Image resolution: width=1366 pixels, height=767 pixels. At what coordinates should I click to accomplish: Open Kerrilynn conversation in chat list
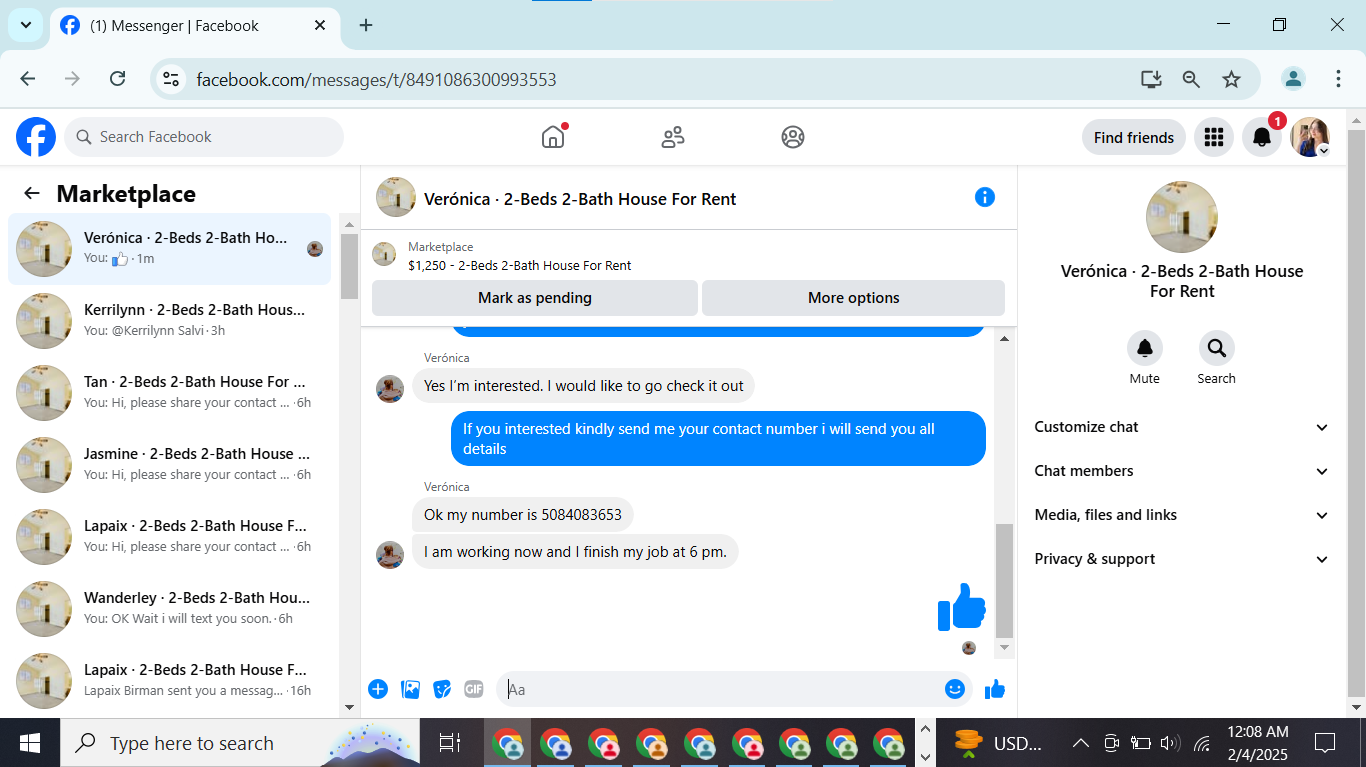coord(170,321)
